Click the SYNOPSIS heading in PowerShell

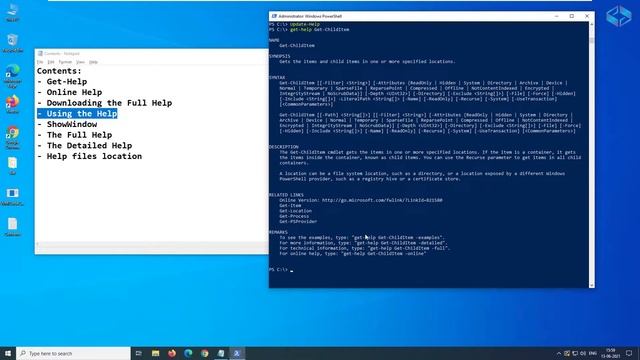click(280, 56)
